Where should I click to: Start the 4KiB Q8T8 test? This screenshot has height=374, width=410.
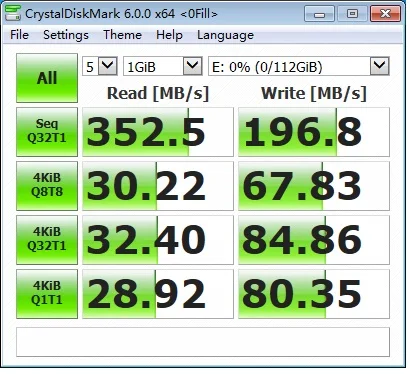(47, 186)
